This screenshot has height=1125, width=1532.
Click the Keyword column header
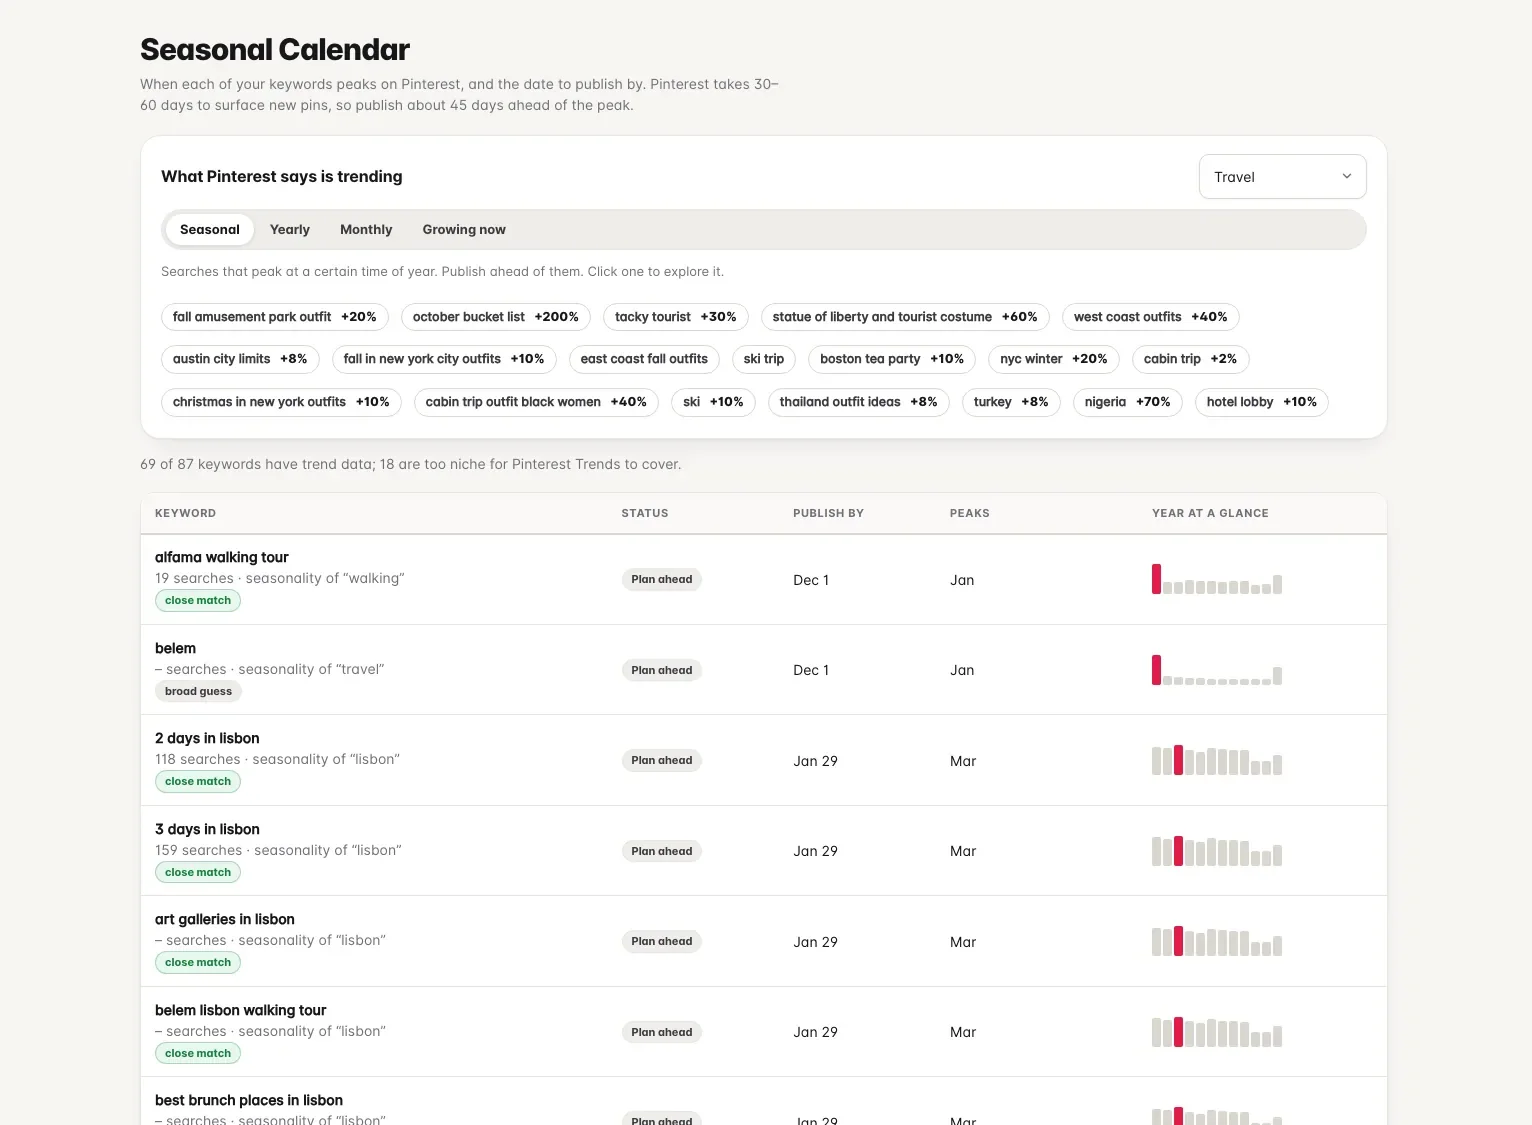tap(185, 513)
